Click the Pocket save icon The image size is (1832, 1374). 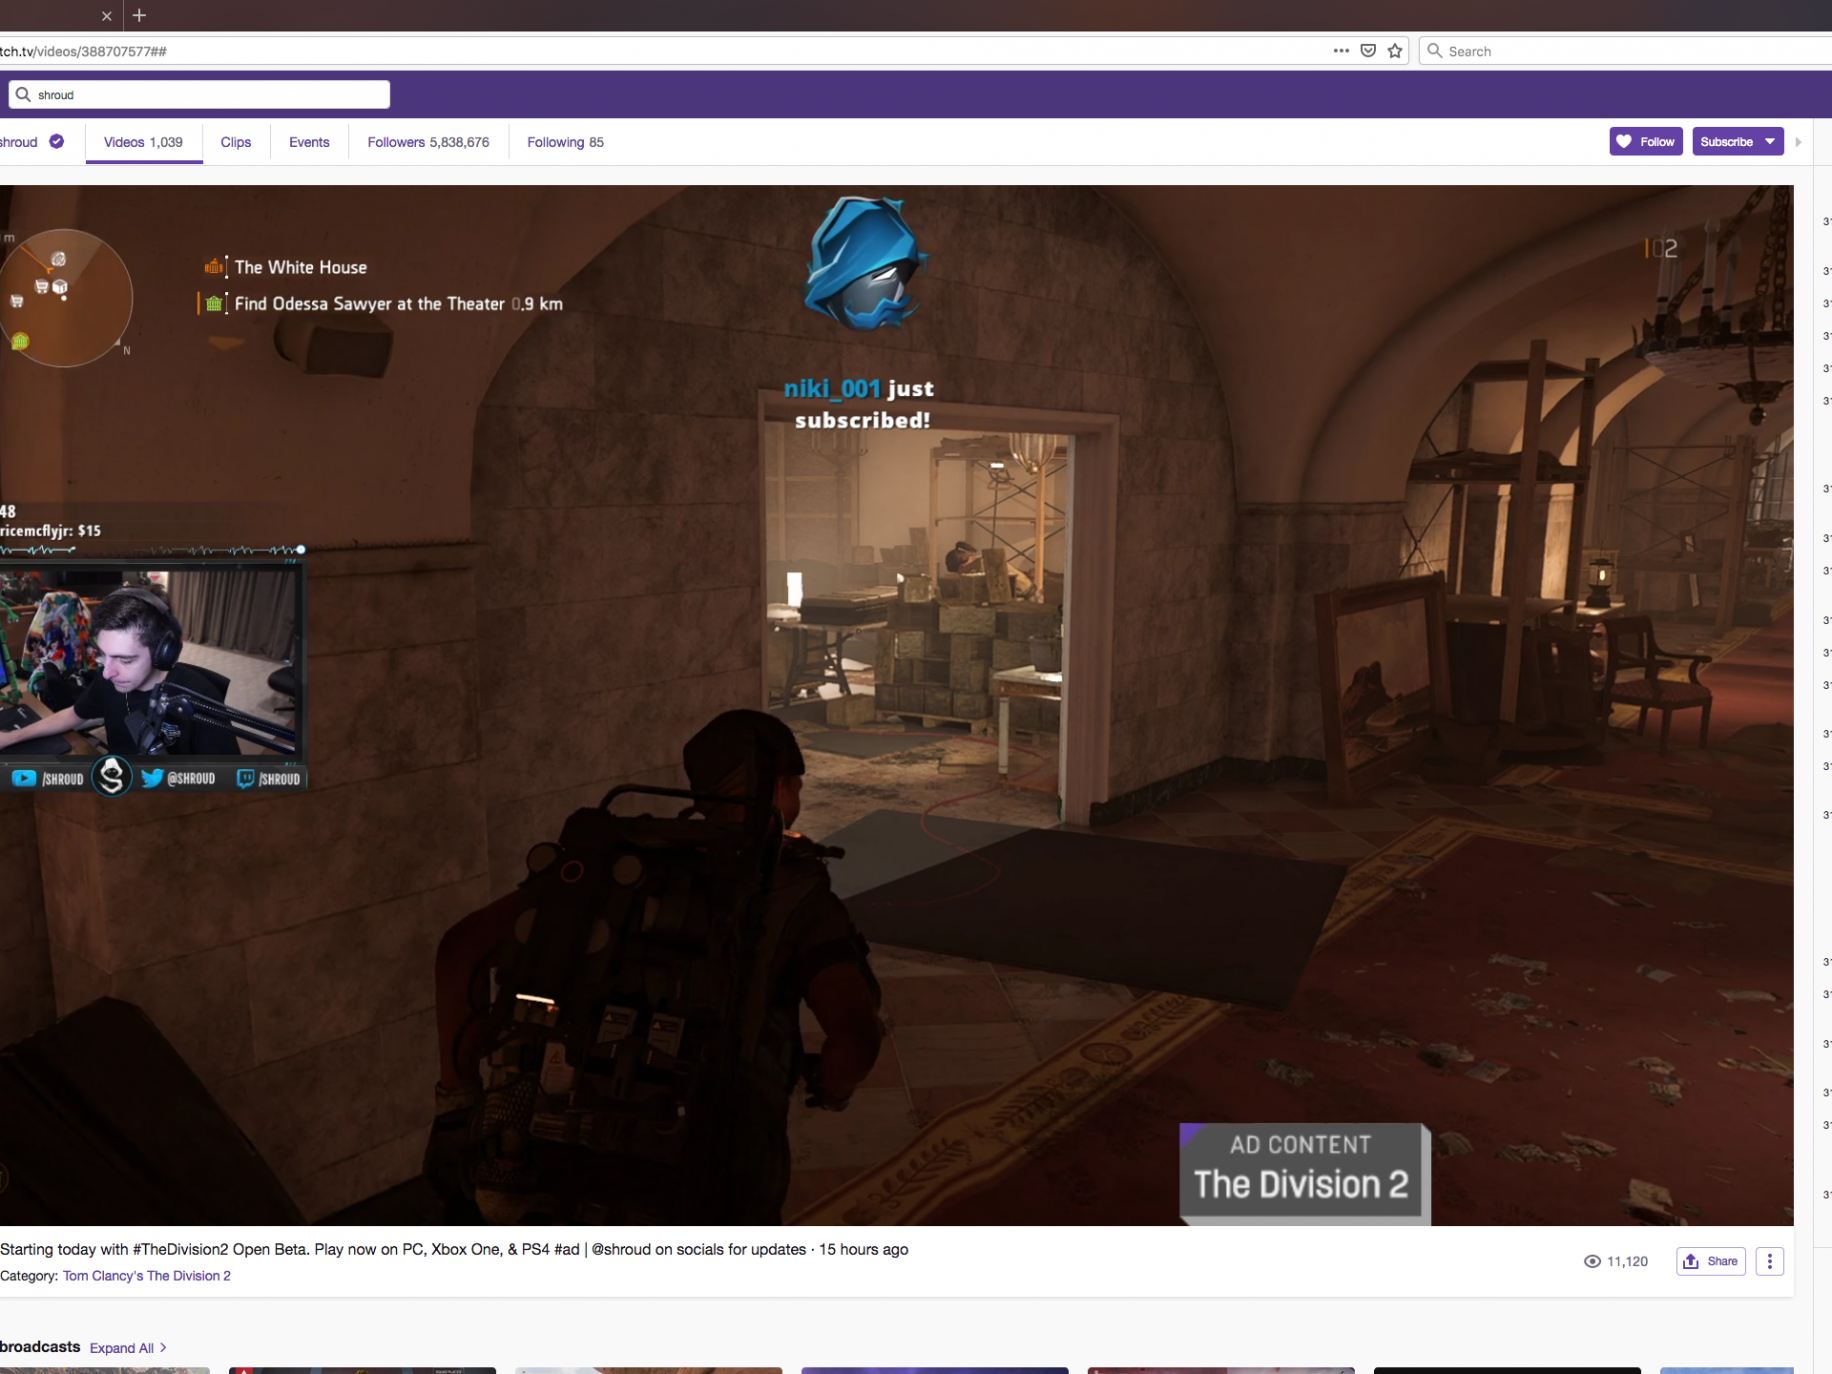click(1368, 51)
